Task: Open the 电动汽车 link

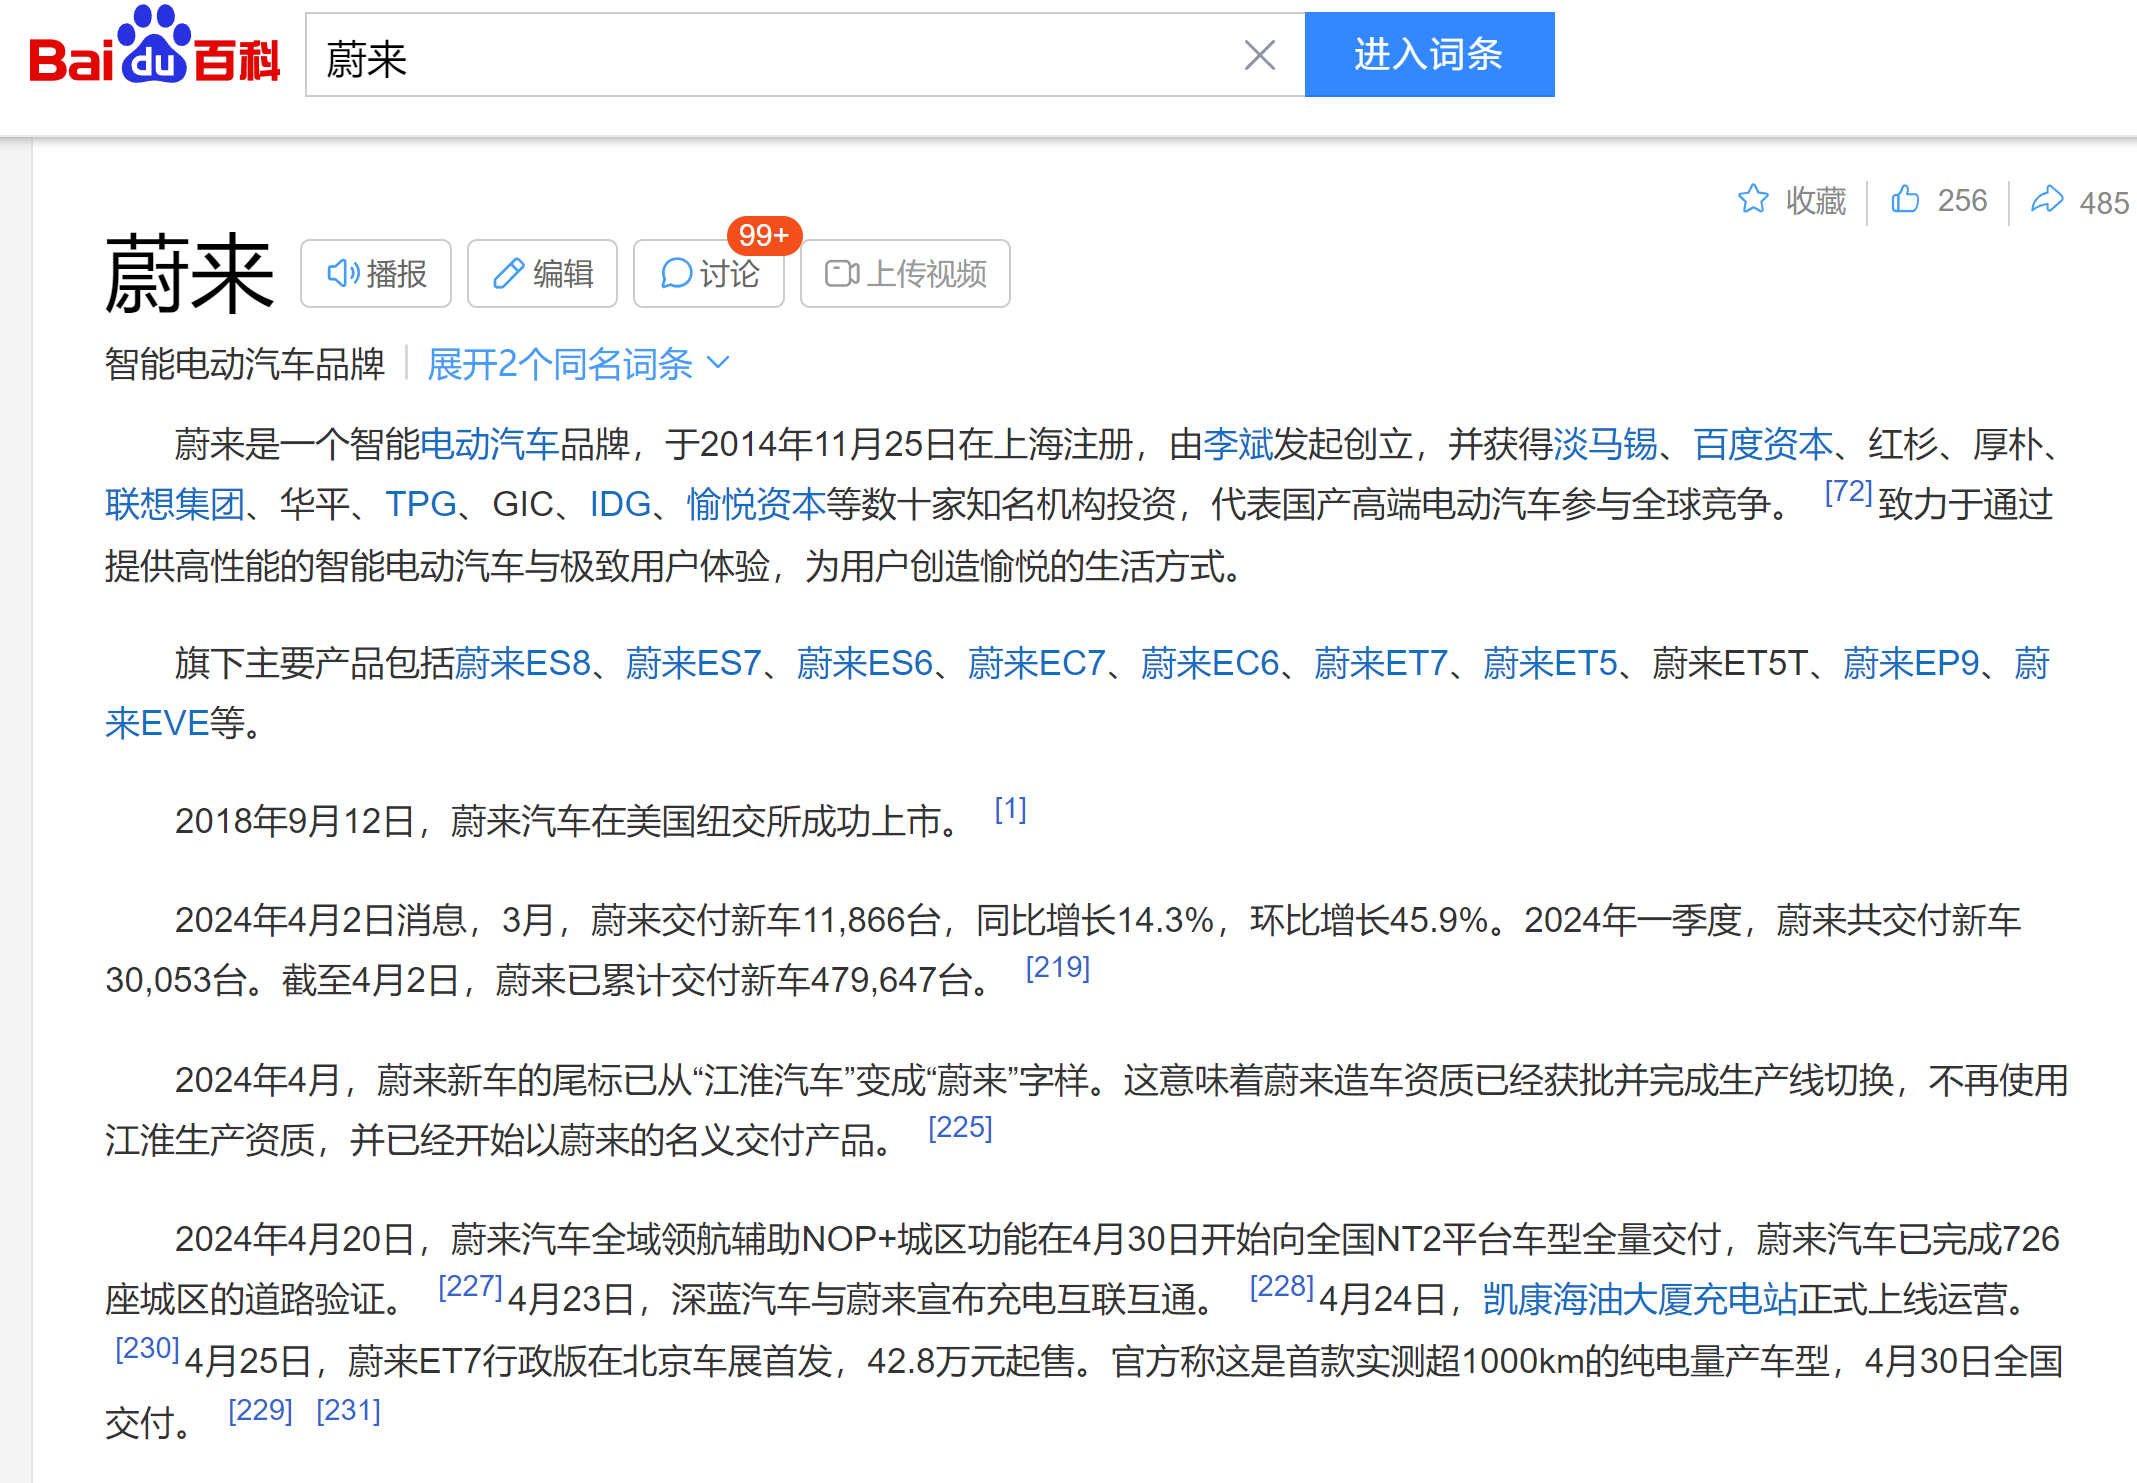Action: (x=489, y=444)
